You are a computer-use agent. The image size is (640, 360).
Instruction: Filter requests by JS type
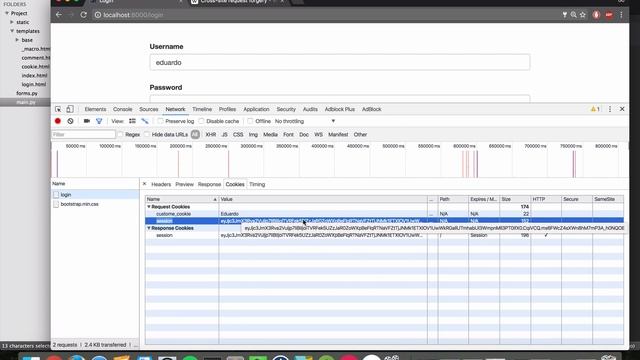tap(224, 134)
